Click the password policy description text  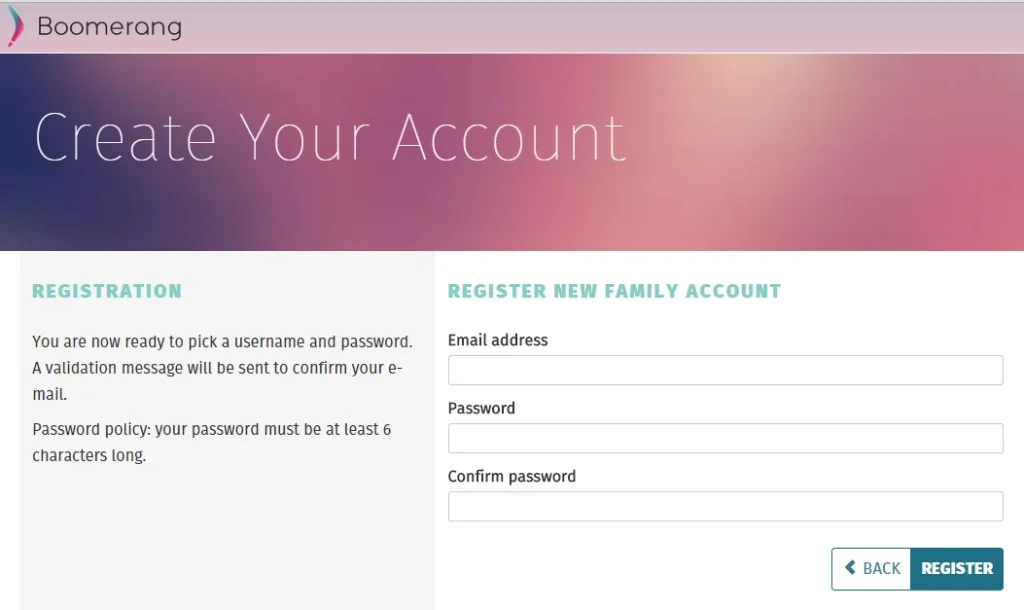[x=212, y=441]
